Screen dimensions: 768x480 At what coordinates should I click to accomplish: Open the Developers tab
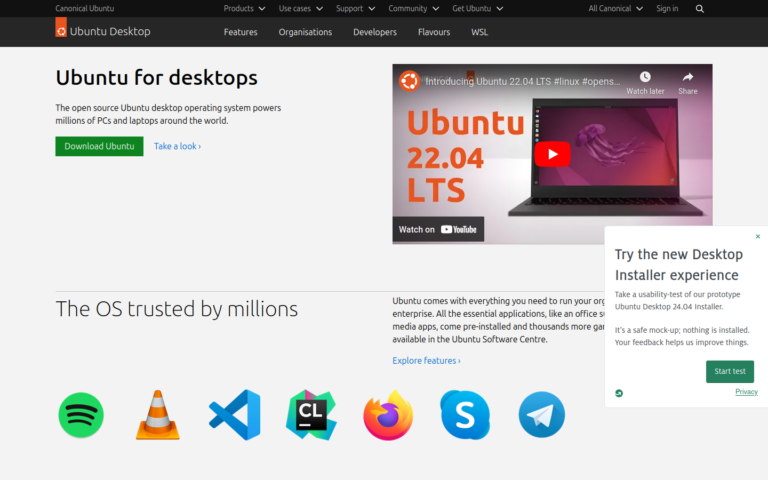(x=375, y=32)
